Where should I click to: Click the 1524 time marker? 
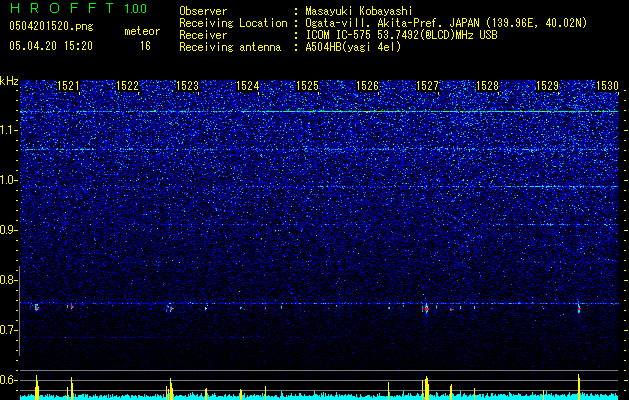pos(248,85)
